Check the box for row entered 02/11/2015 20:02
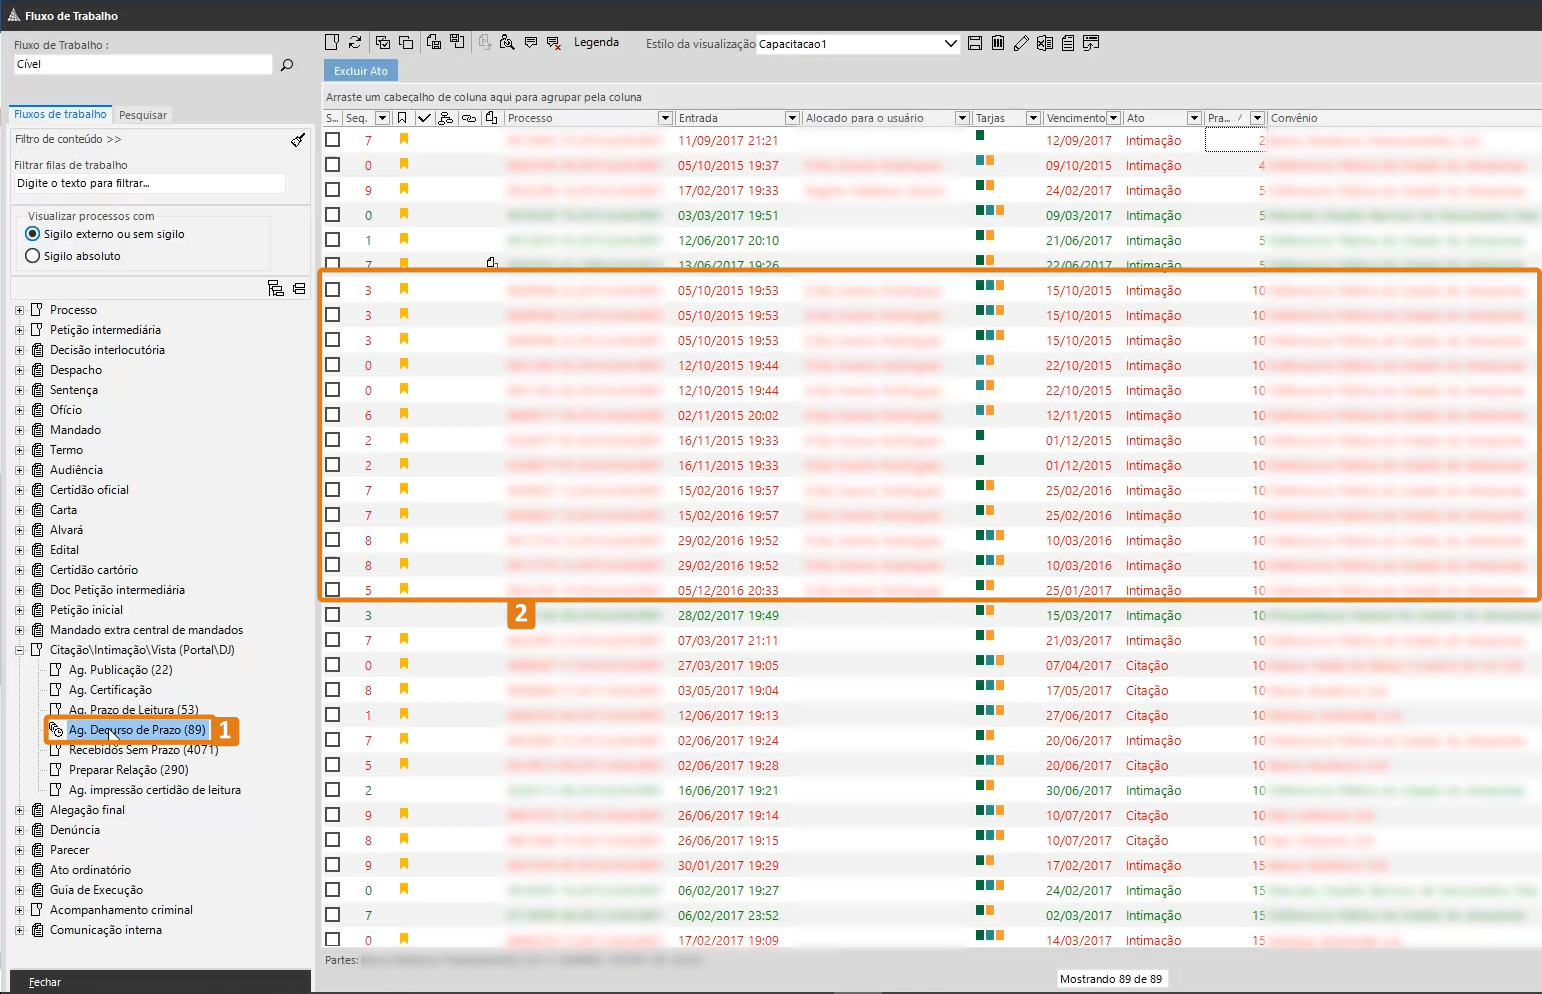Image resolution: width=1542 pixels, height=994 pixels. (333, 415)
